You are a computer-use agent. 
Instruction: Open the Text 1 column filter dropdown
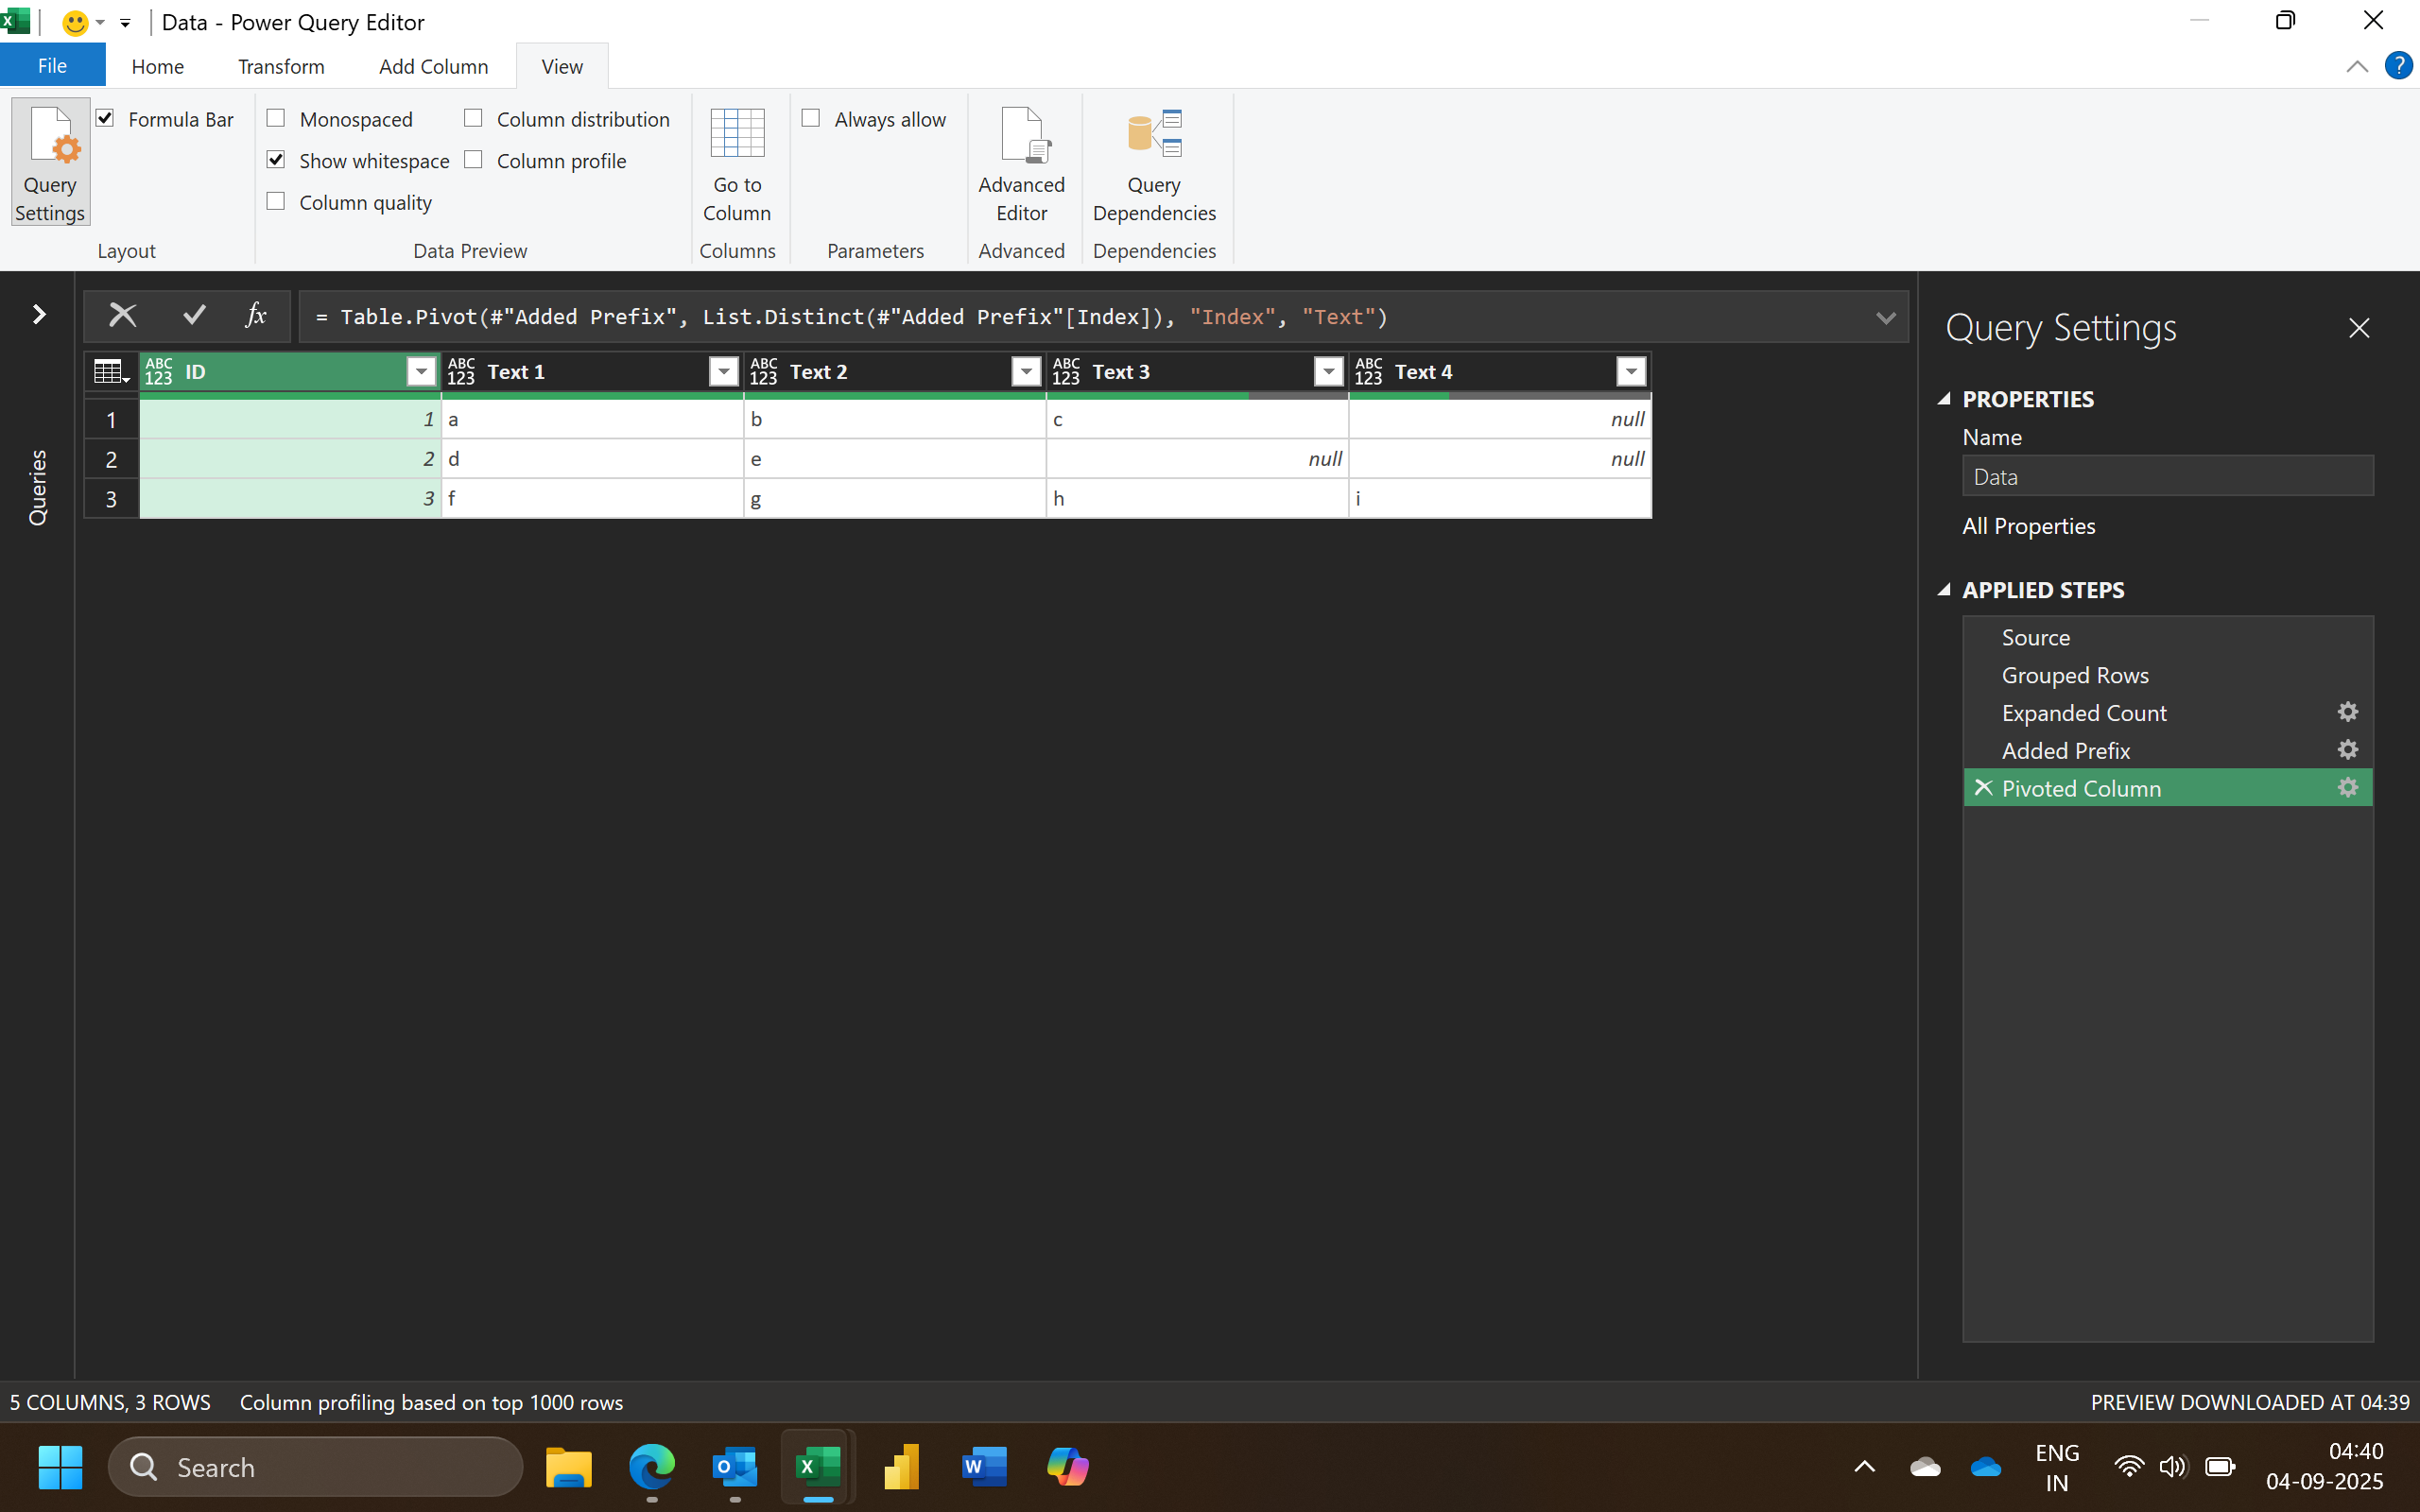click(723, 372)
